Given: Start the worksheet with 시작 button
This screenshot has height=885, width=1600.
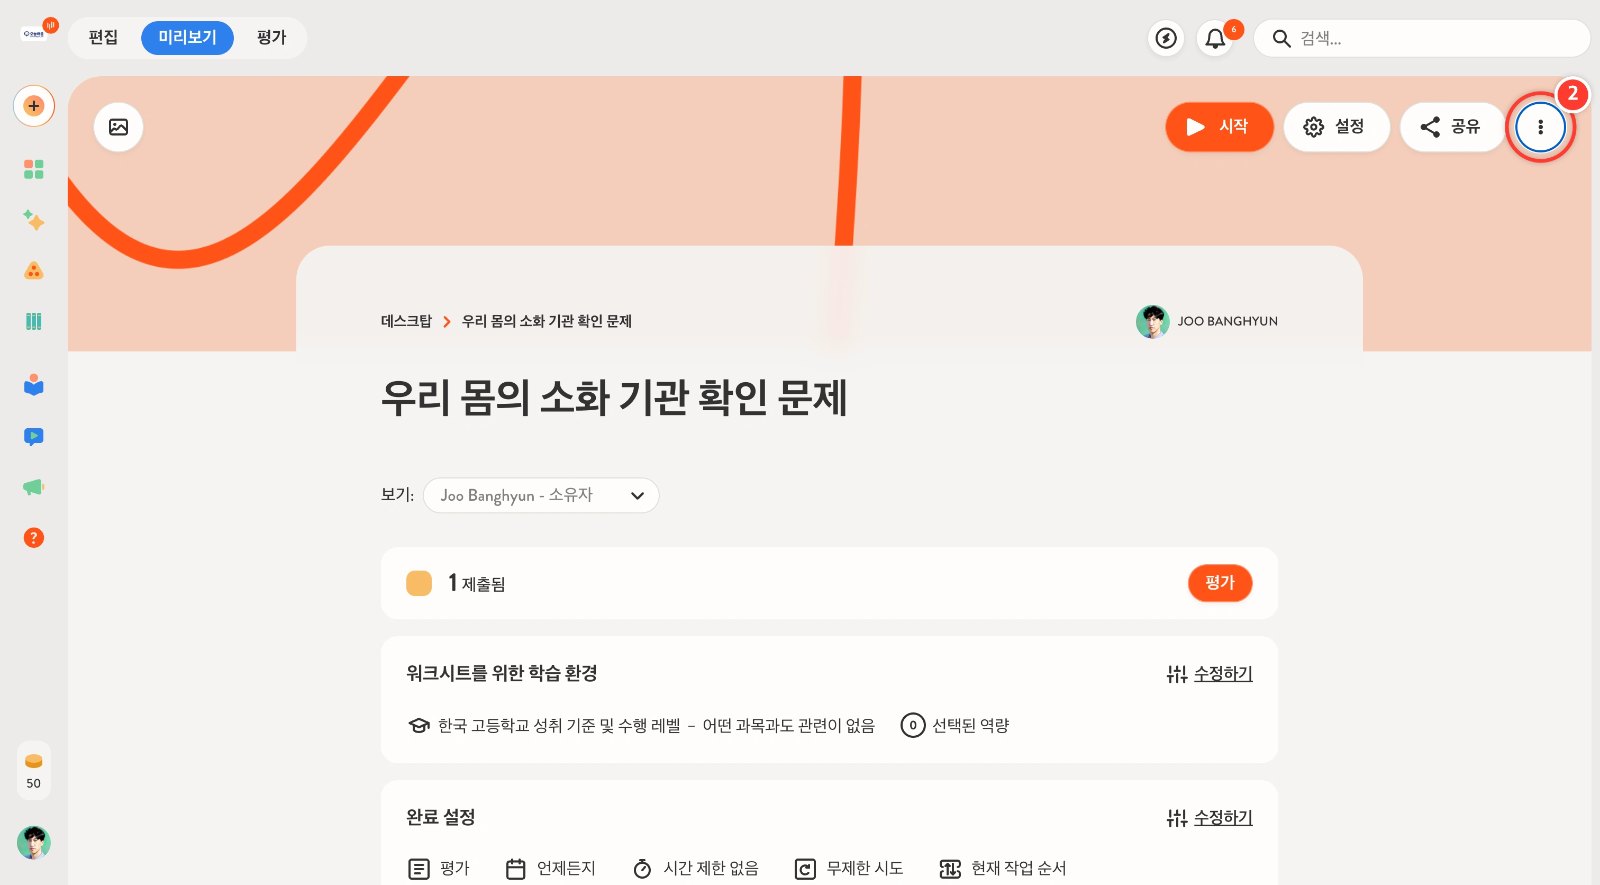Looking at the screenshot, I should [x=1219, y=127].
